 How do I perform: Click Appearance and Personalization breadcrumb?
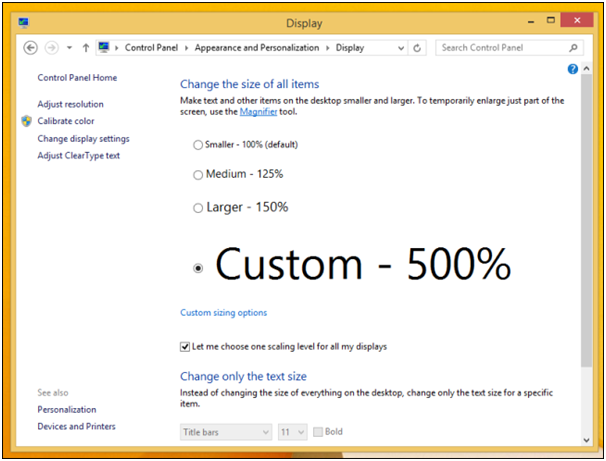[x=257, y=47]
